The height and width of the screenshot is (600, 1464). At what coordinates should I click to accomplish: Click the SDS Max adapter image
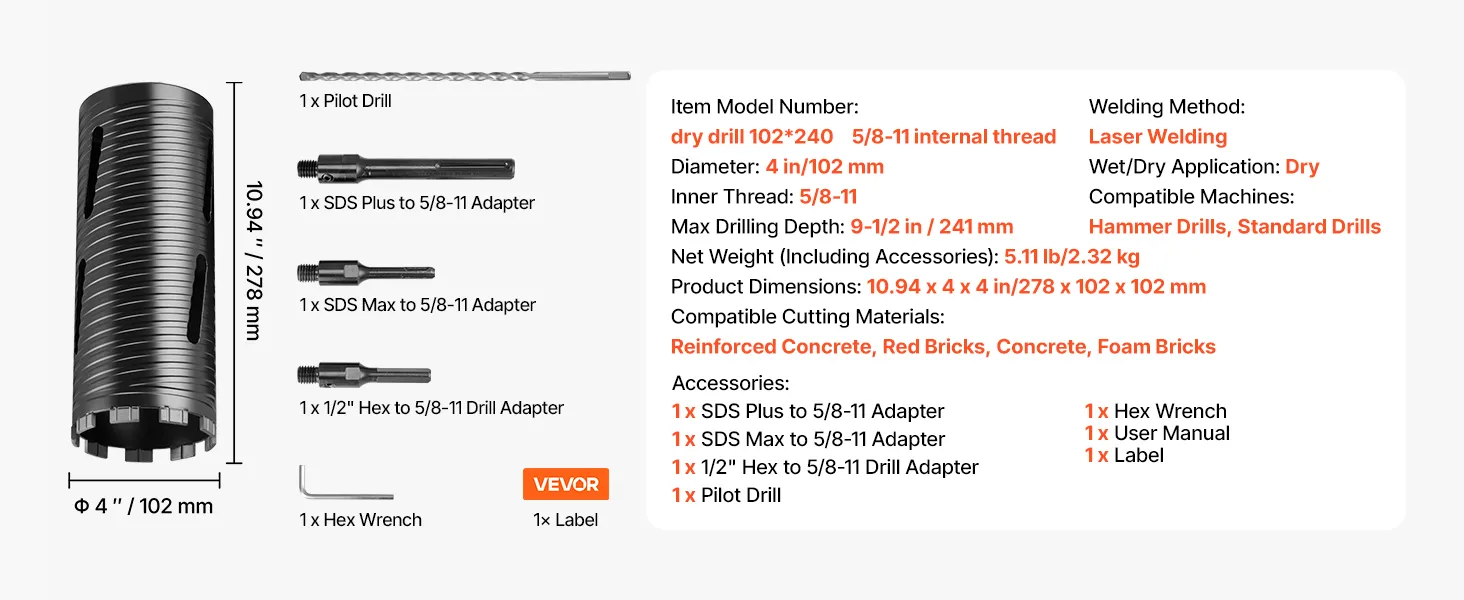coord(366,272)
